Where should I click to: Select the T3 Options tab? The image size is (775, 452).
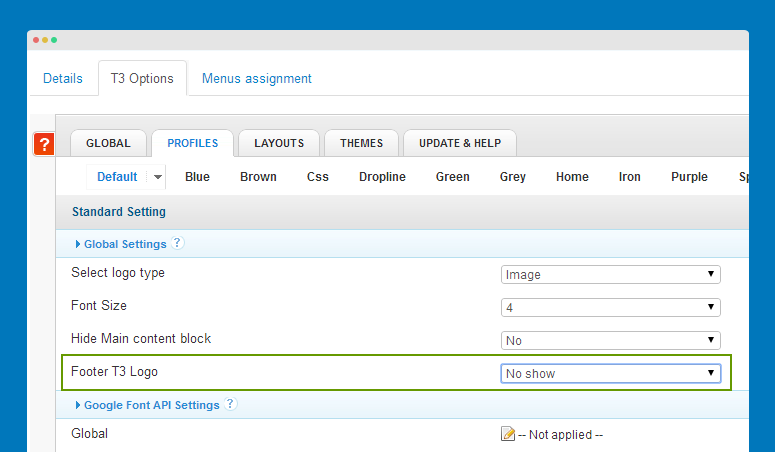coord(142,78)
